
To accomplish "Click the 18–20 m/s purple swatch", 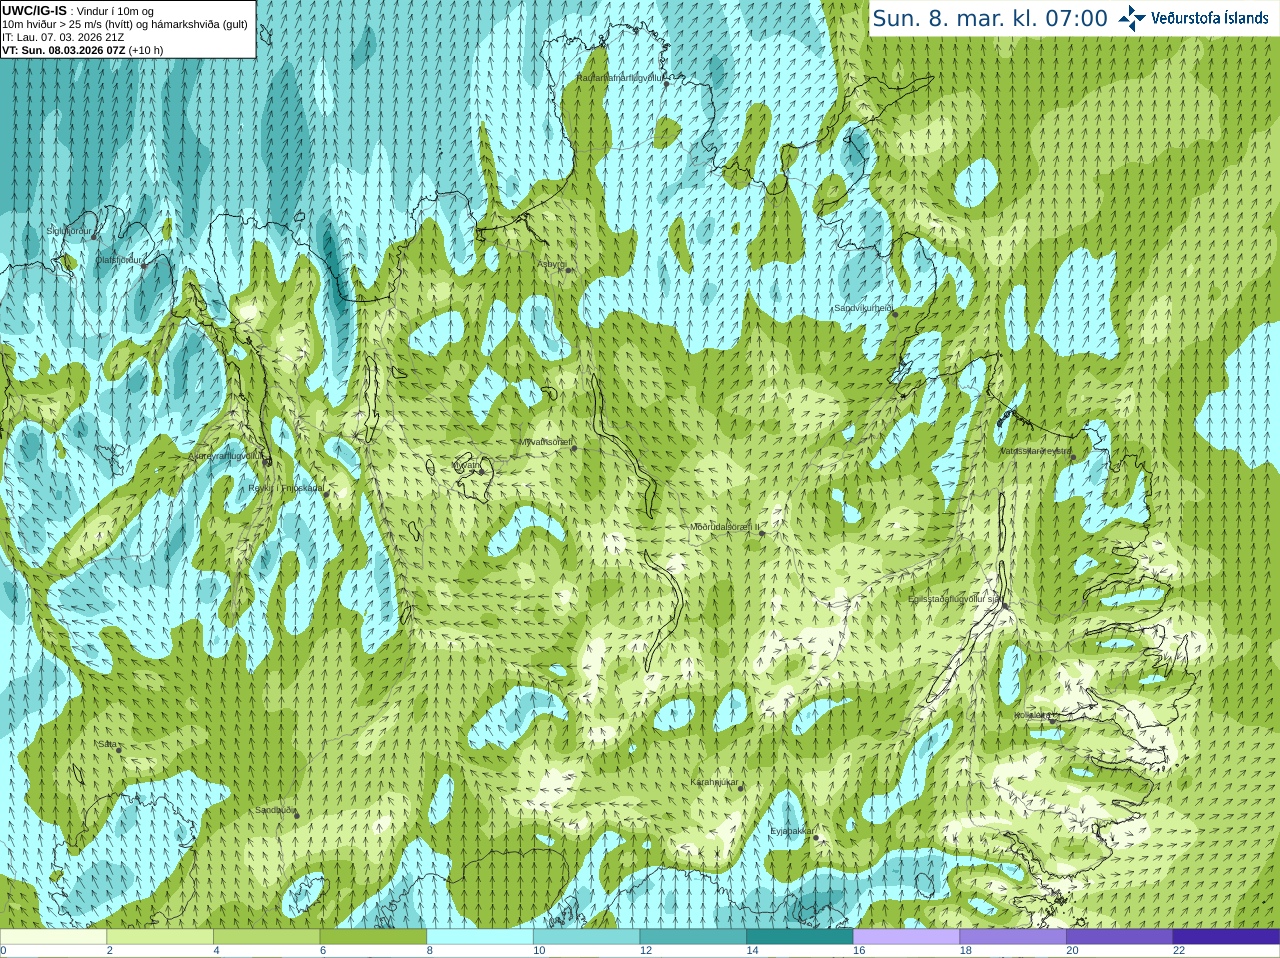I will [x=1013, y=937].
